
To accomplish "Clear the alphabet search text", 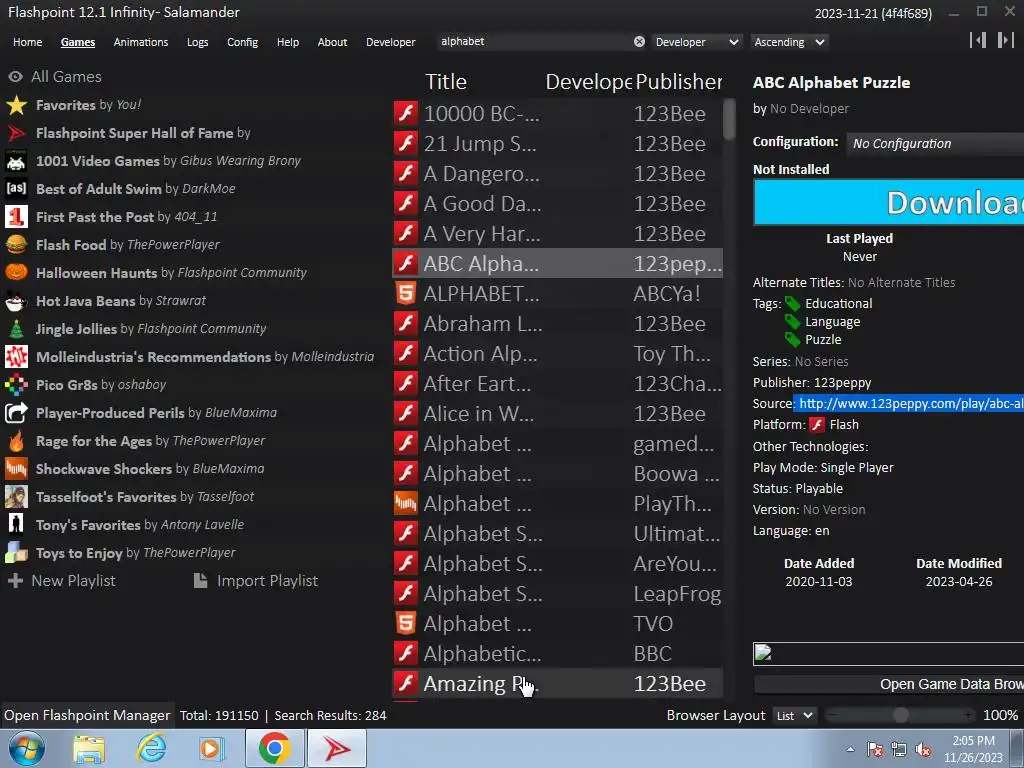I will (639, 42).
